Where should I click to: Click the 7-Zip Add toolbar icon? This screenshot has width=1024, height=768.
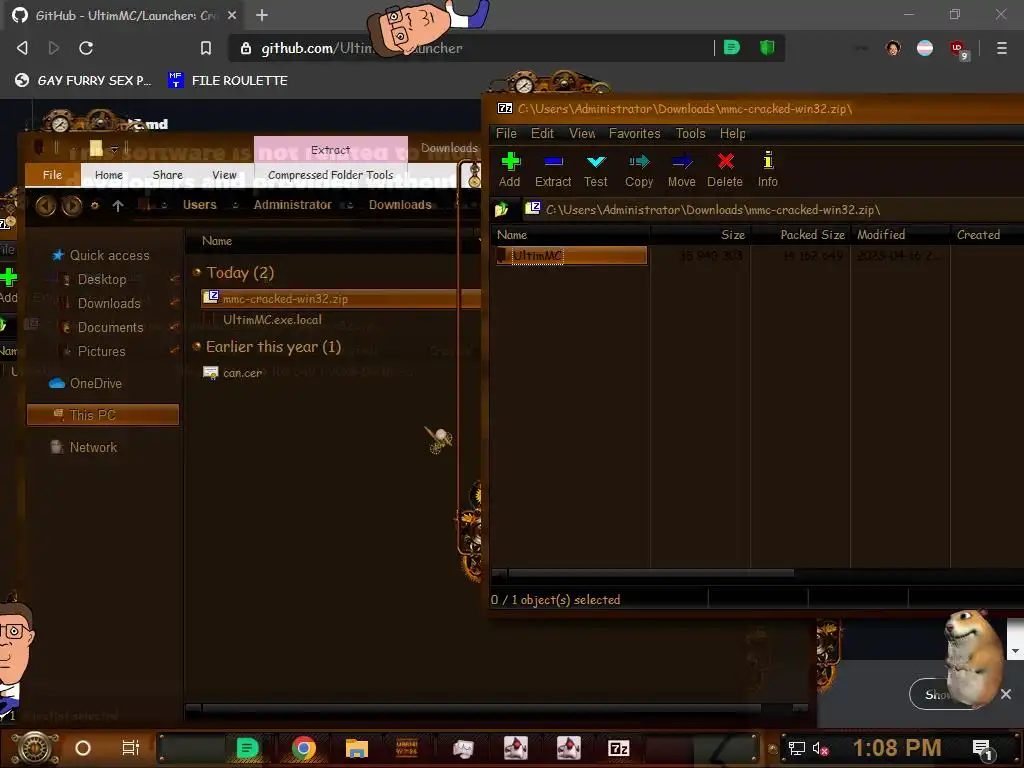(x=510, y=161)
